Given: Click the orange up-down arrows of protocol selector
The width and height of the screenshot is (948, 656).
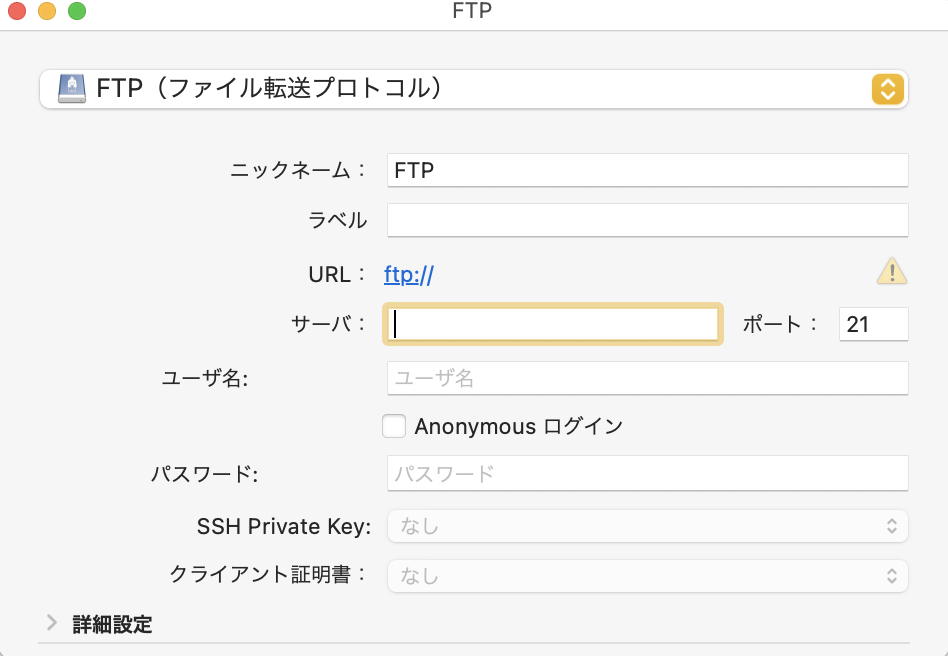Looking at the screenshot, I should (x=888, y=89).
